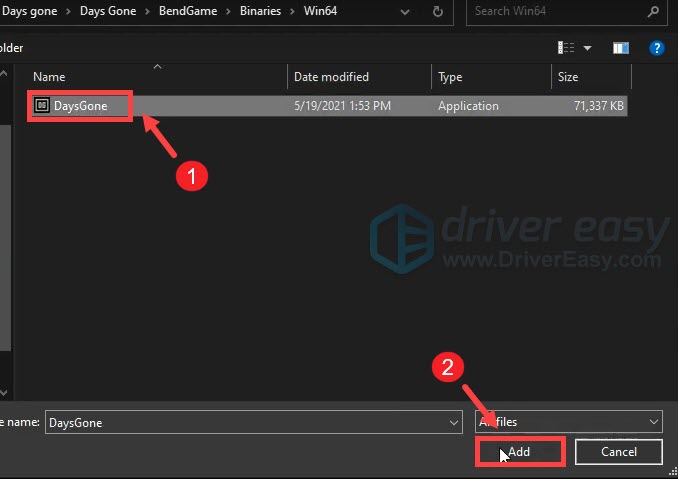The height and width of the screenshot is (479, 678).
Task: Open the Help icon
Action: 656,48
